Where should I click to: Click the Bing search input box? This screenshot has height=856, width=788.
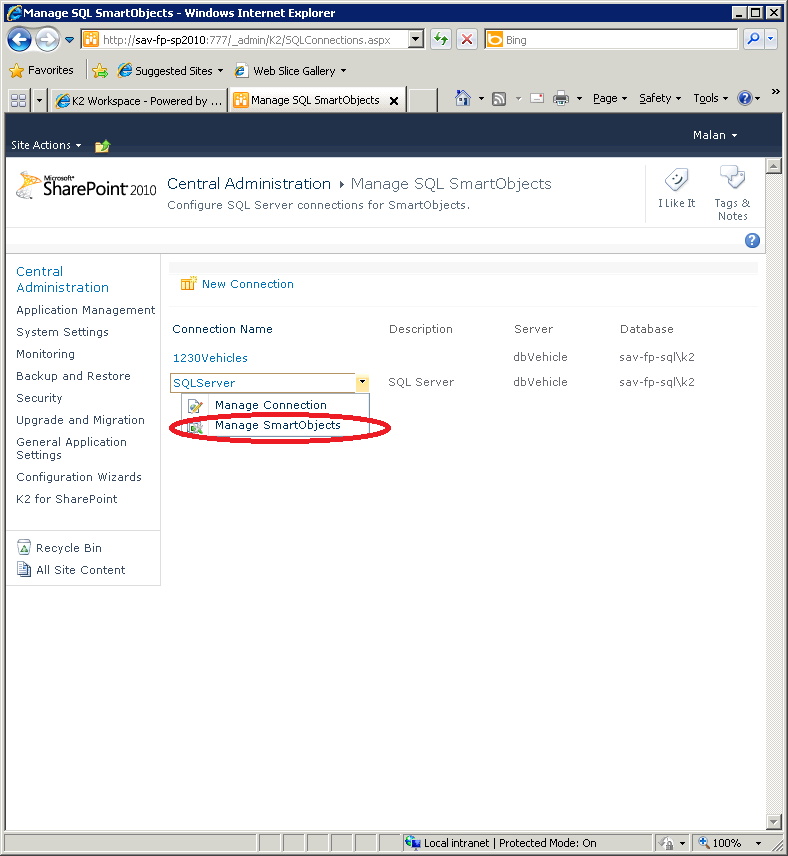[611, 40]
